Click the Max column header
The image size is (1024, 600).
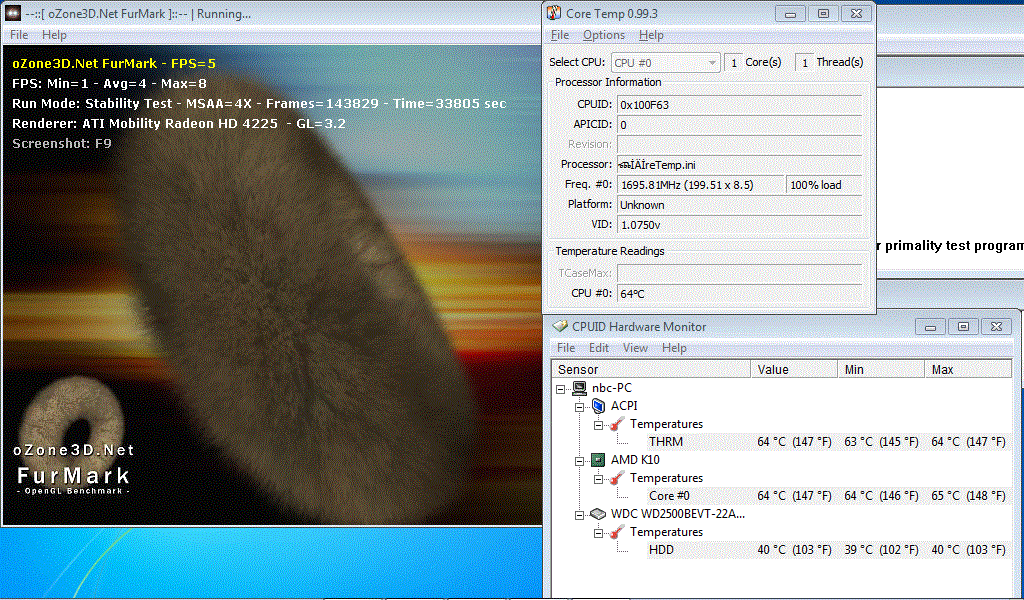pos(968,370)
